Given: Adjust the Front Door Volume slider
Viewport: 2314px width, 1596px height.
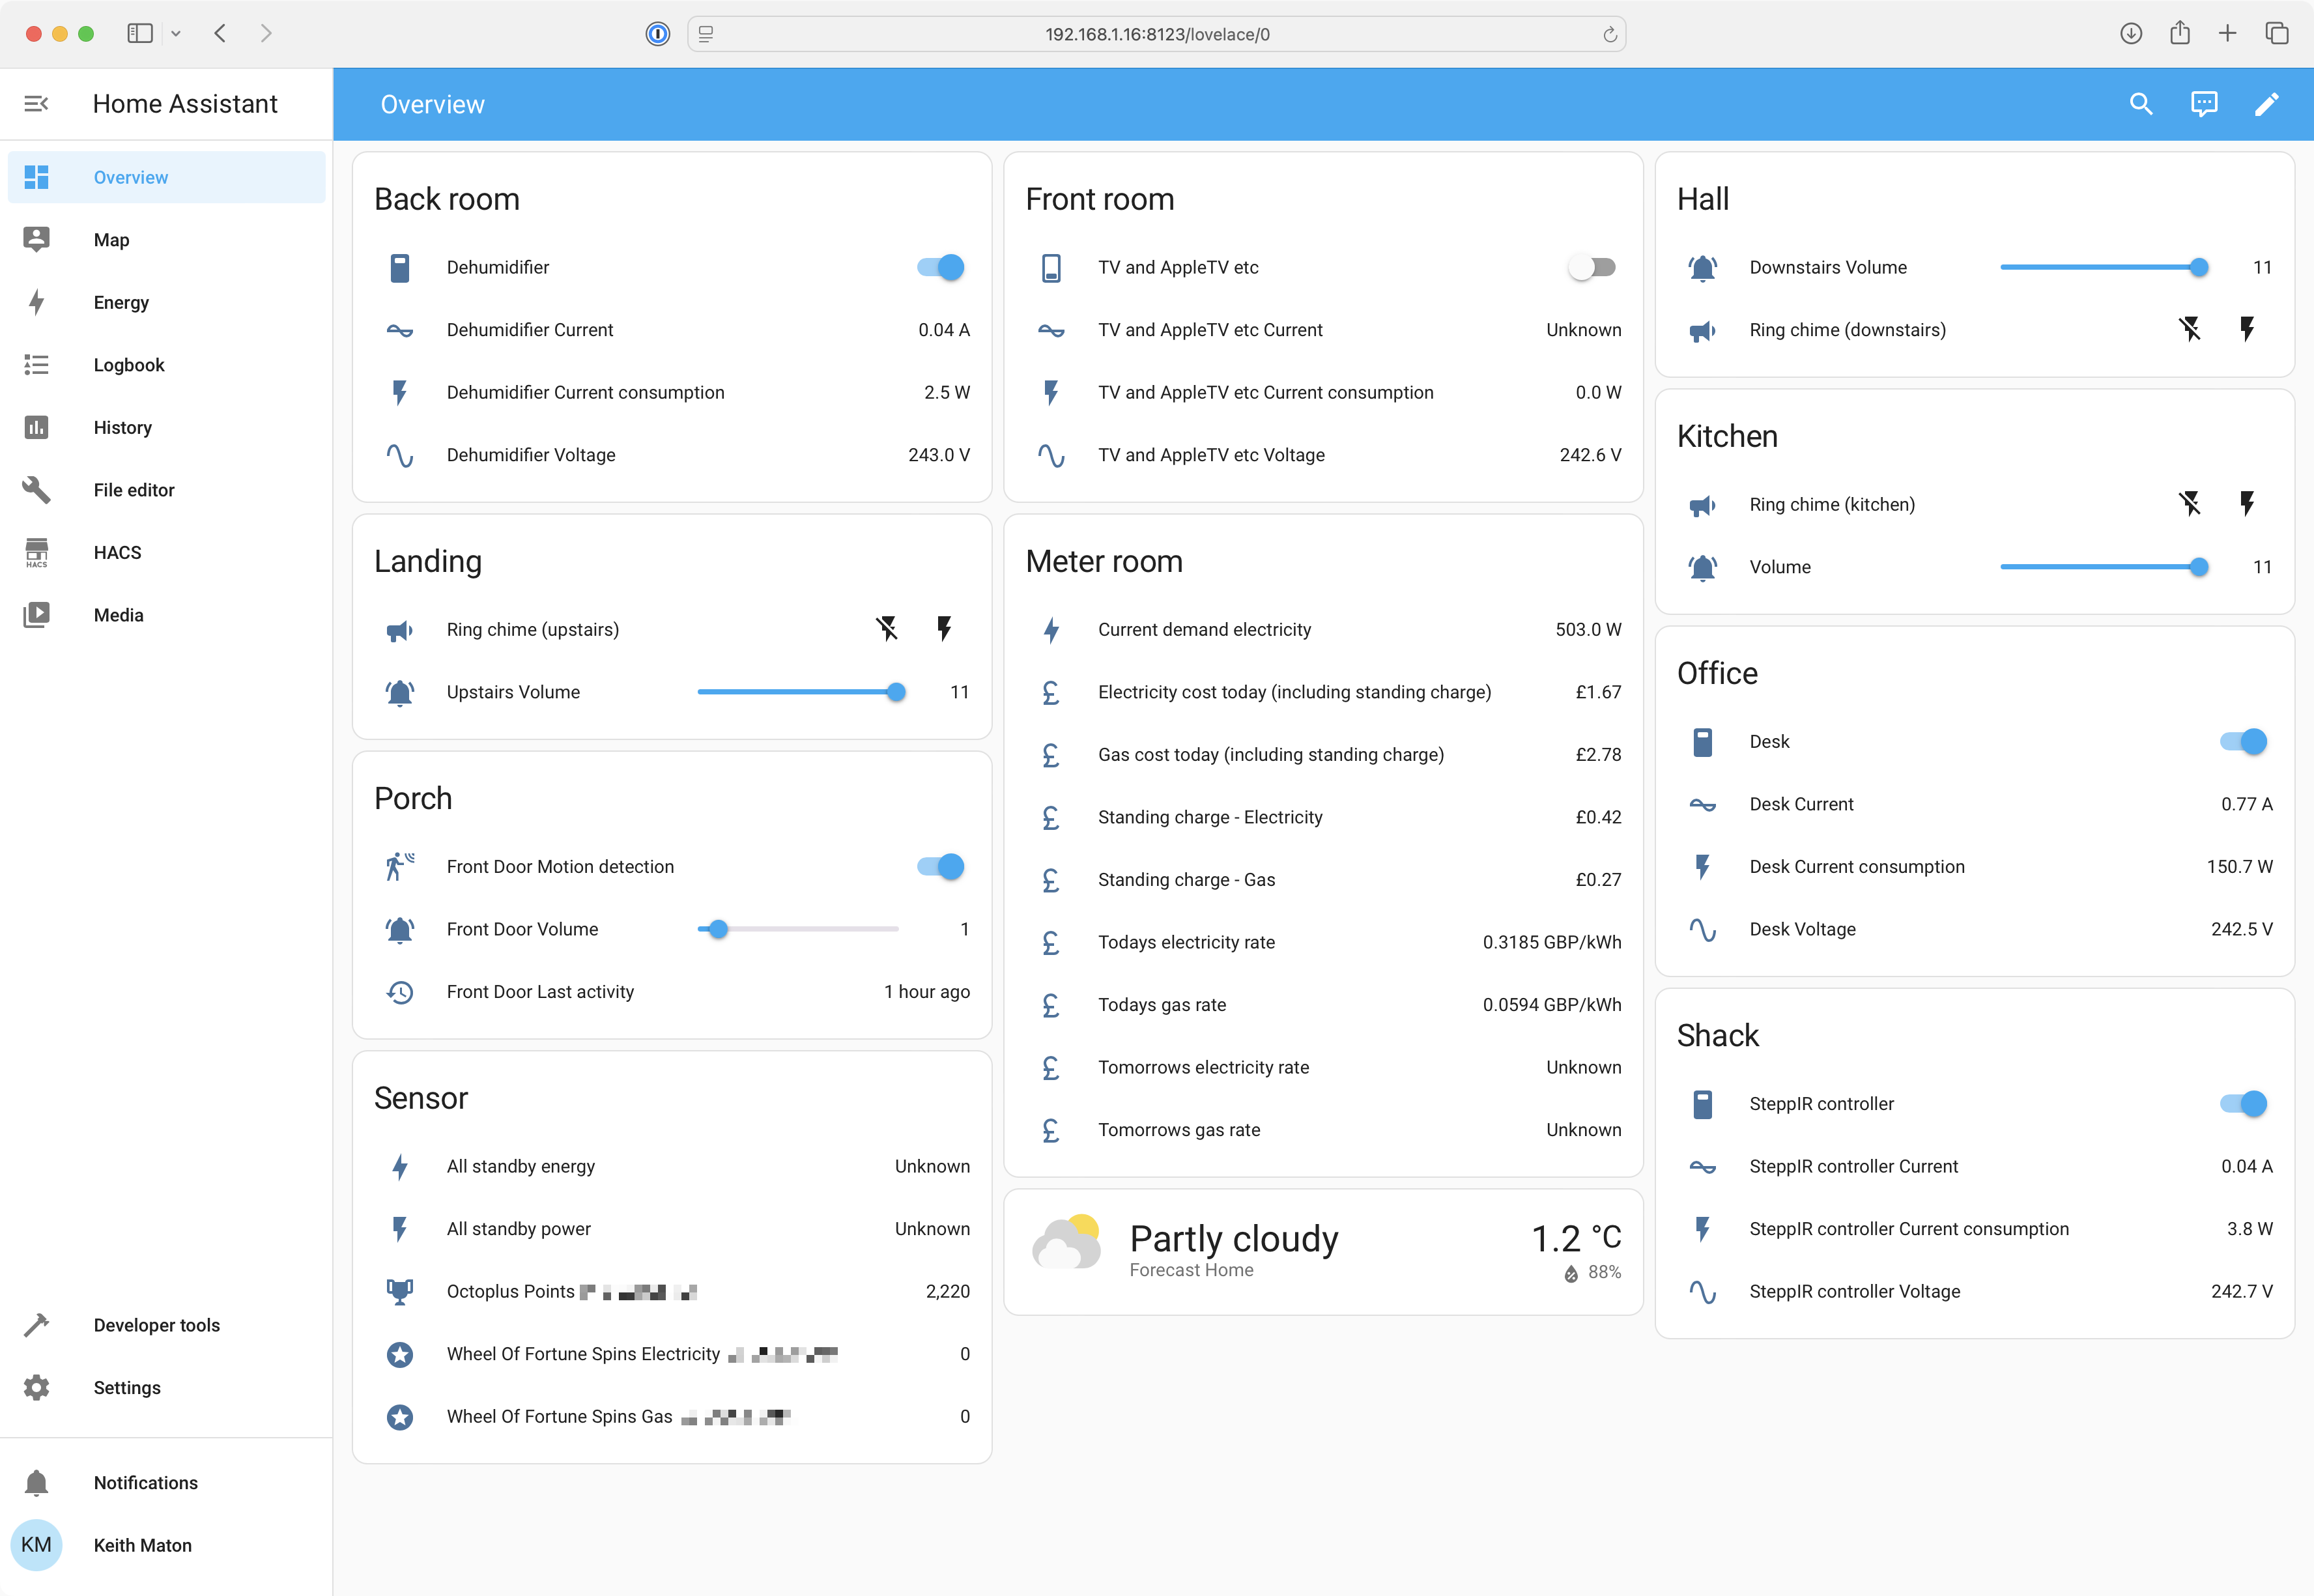Looking at the screenshot, I should point(718,929).
